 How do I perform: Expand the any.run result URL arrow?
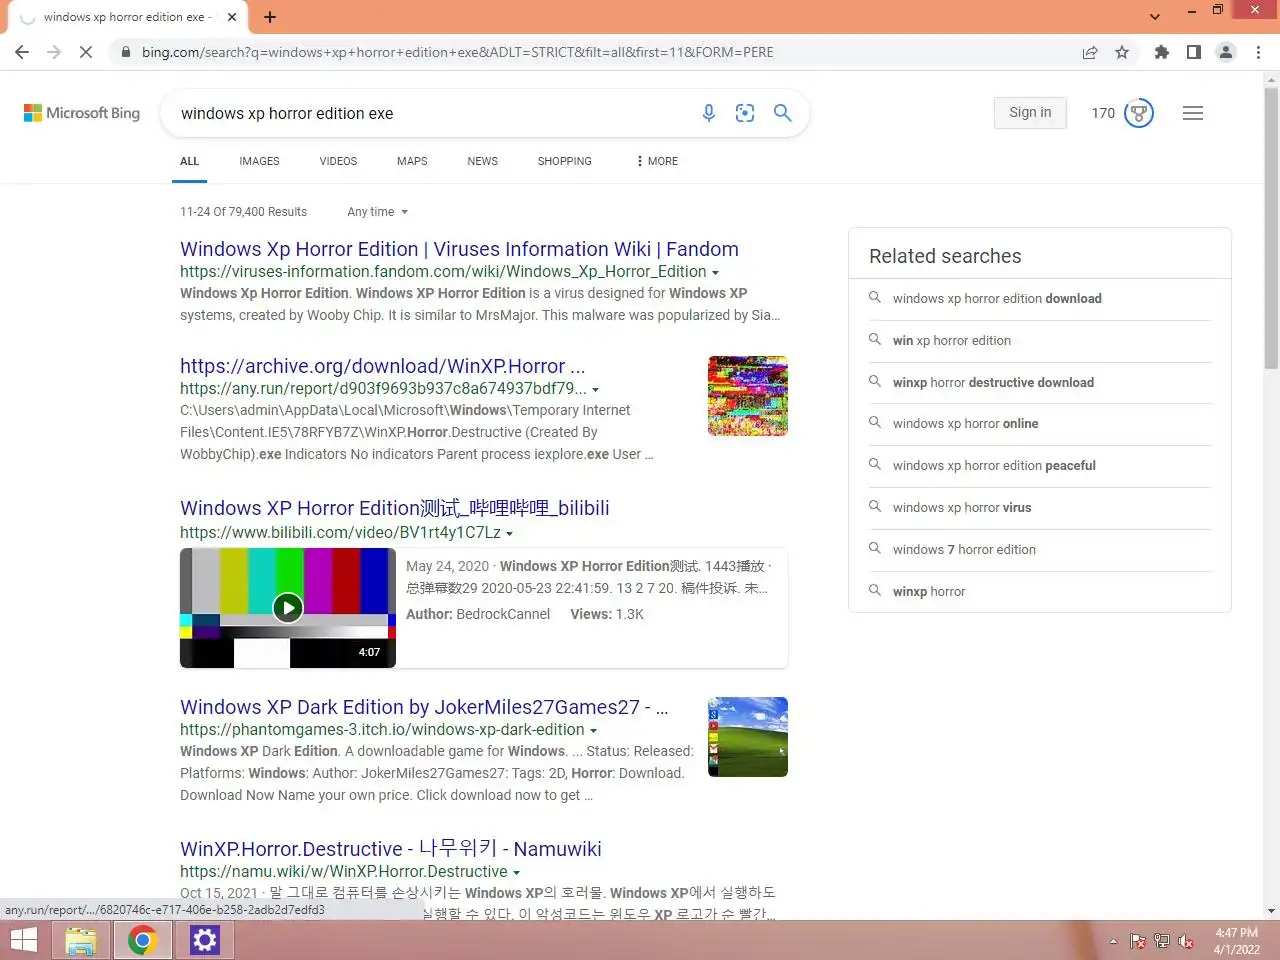pyautogui.click(x=596, y=389)
